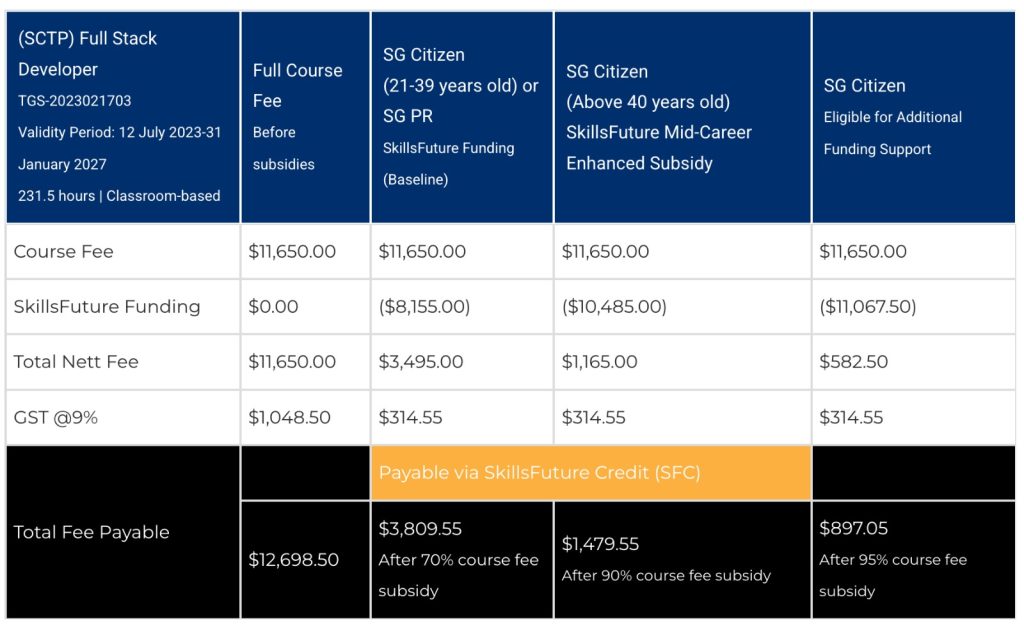
Task: Click the Full Course Fee column header
Action: [305, 117]
